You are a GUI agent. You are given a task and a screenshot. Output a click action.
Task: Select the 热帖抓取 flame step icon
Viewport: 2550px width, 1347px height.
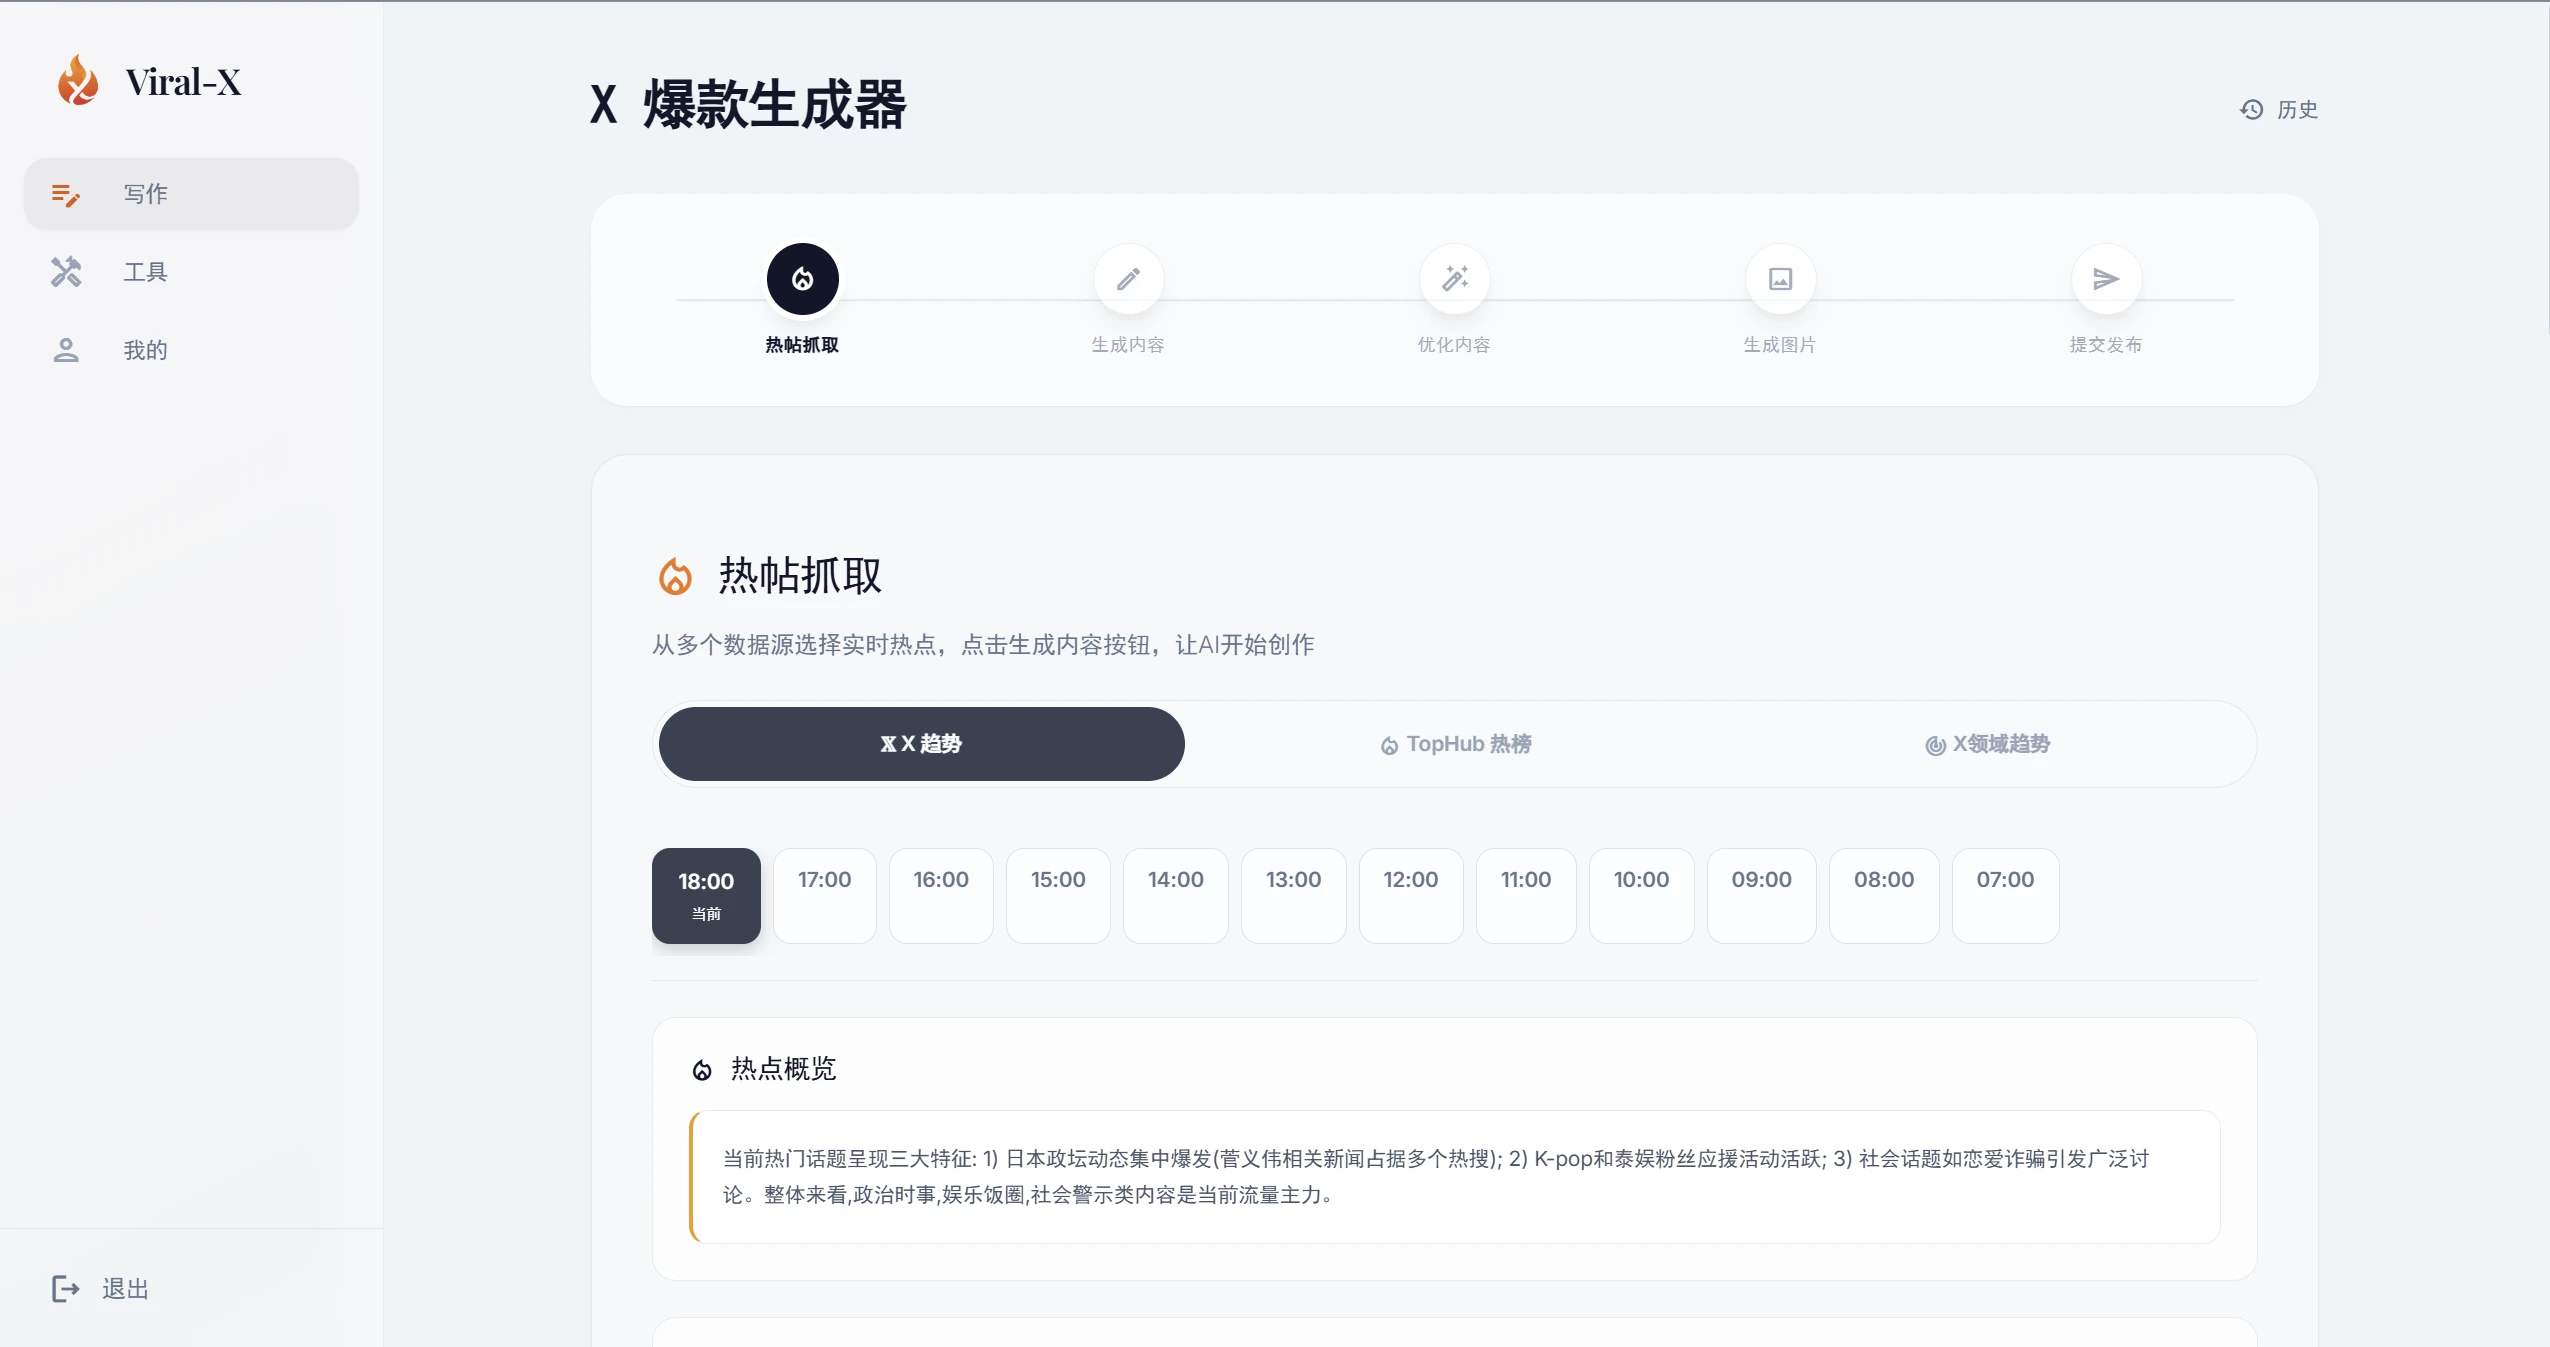click(802, 279)
